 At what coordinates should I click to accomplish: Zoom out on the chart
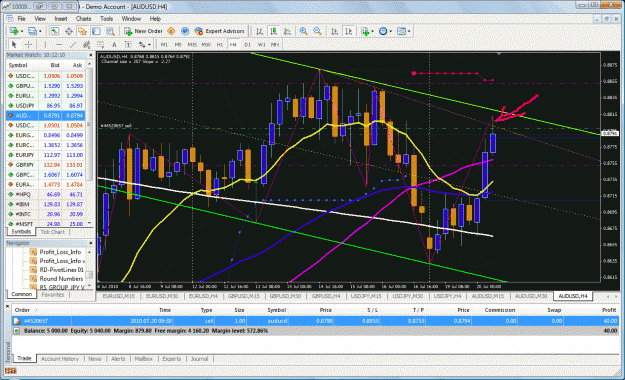coord(317,31)
